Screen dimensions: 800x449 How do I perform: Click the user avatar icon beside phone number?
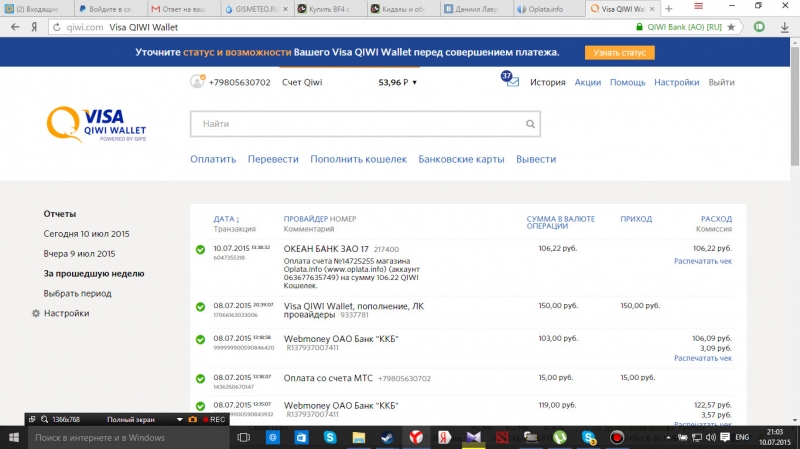click(197, 81)
